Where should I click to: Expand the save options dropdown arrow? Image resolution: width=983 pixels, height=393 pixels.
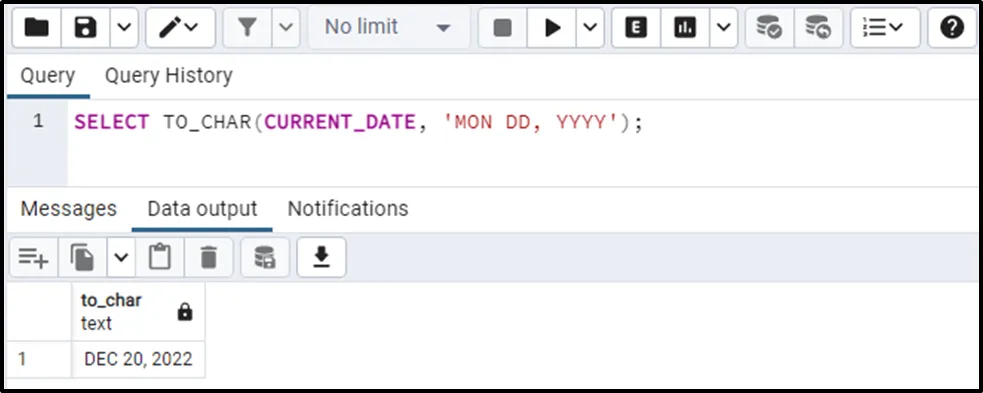125,28
